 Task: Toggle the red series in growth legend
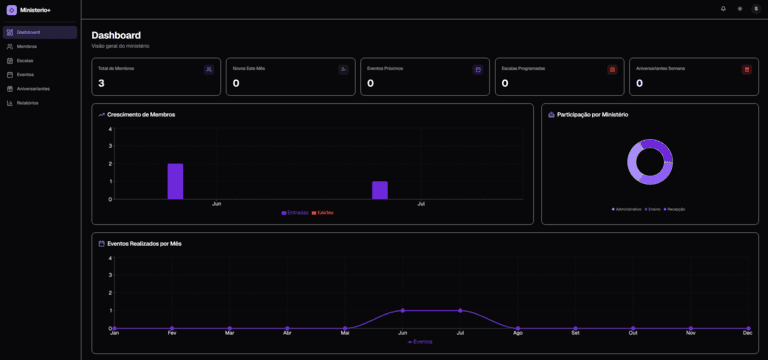pos(323,213)
